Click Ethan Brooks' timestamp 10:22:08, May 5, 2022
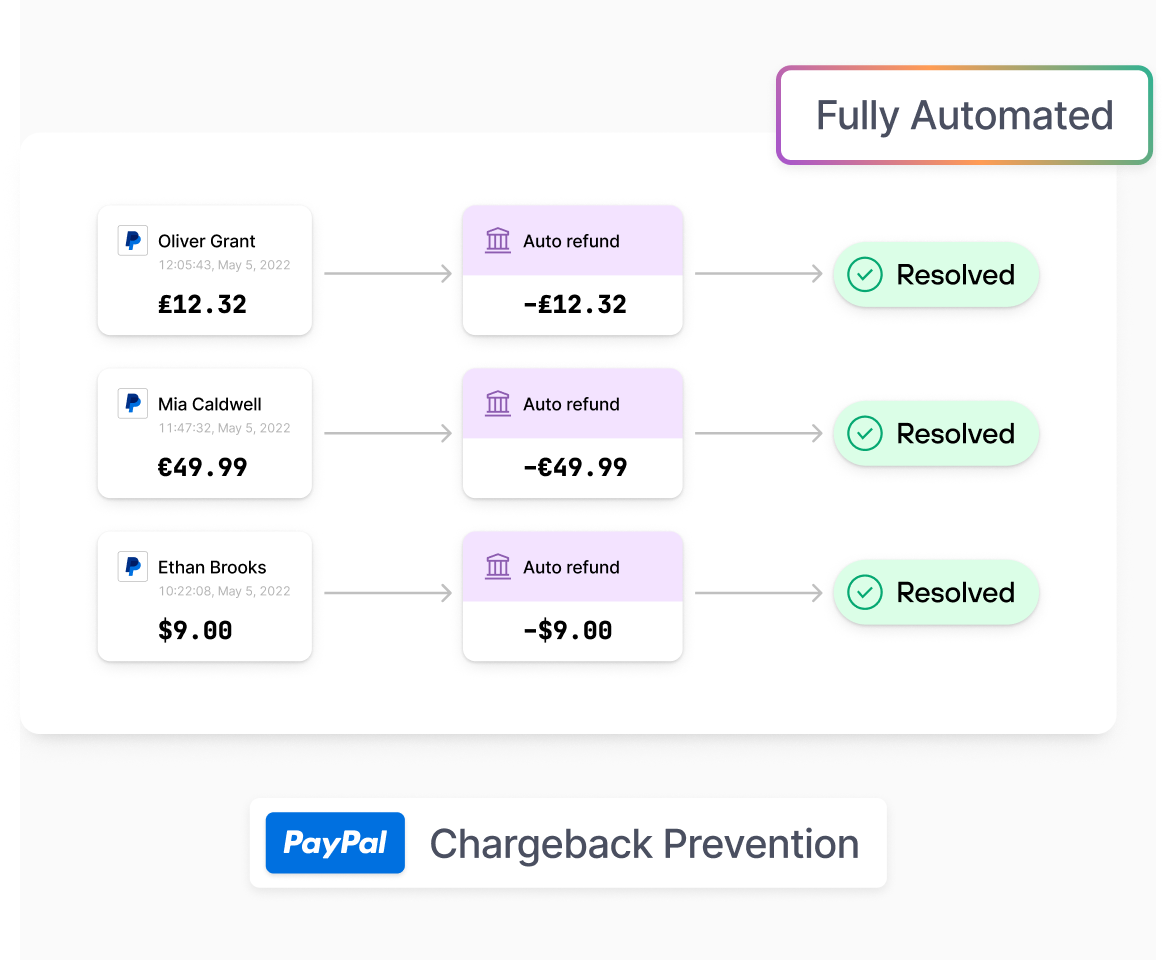The height and width of the screenshot is (960, 1162). point(224,591)
